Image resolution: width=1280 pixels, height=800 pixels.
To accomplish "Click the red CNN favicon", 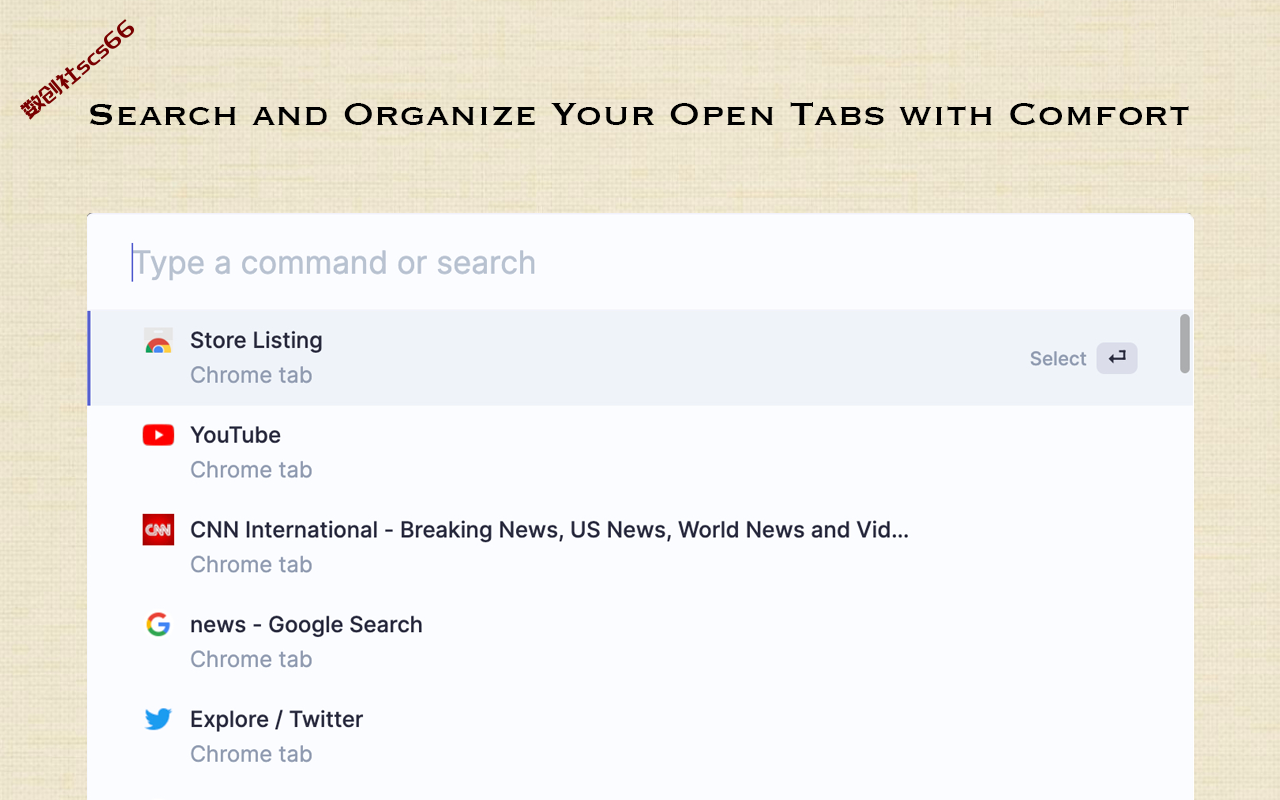I will [158, 530].
